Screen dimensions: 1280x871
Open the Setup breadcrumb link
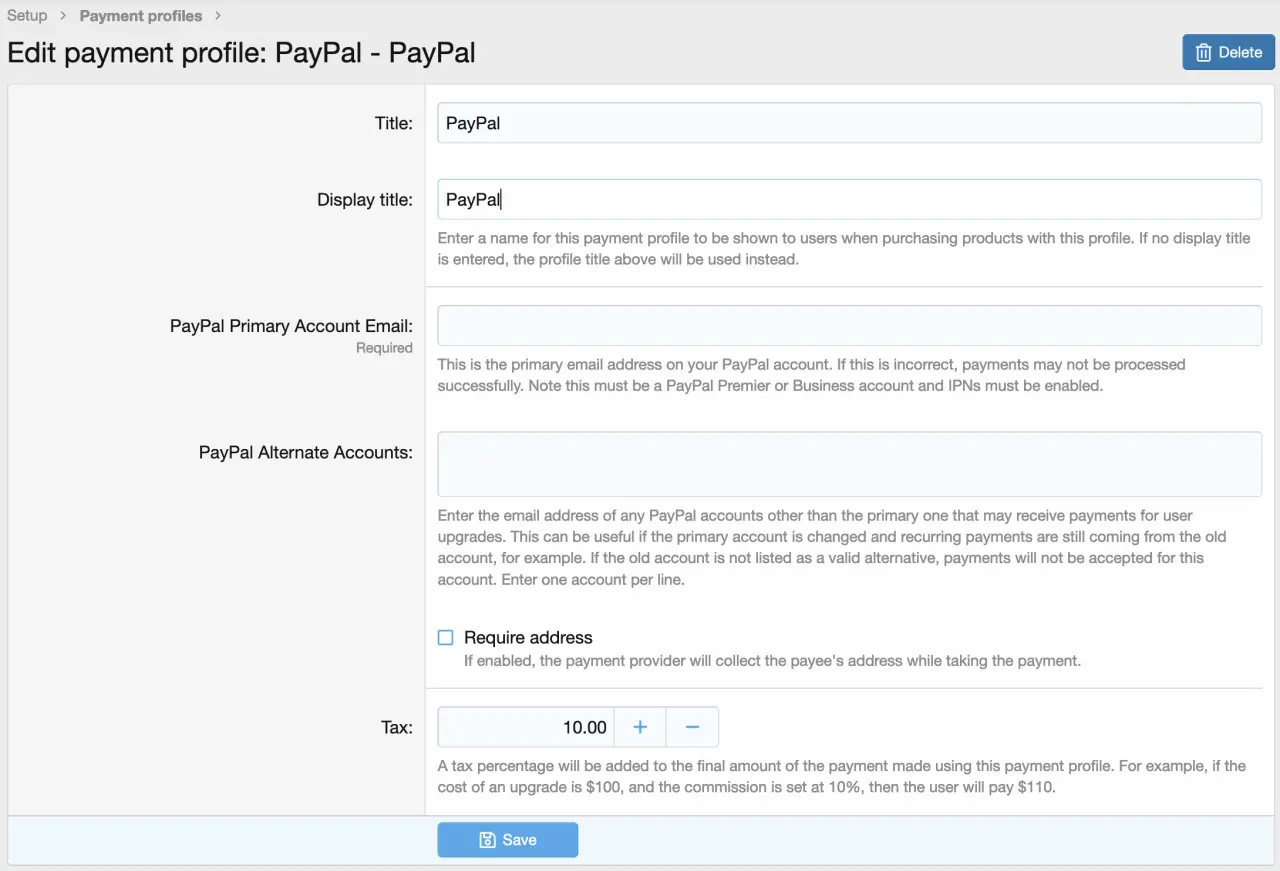click(x=27, y=16)
